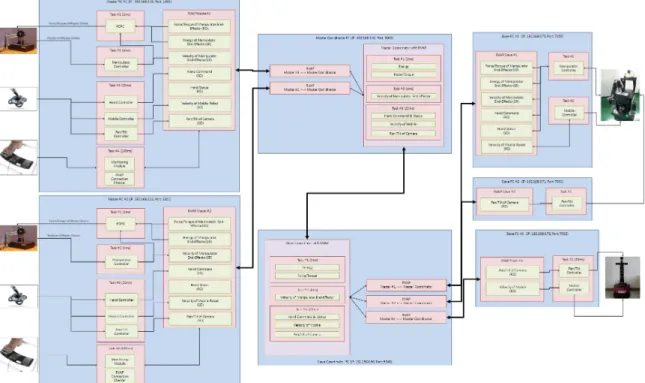The image size is (645, 383).
Task: Click the Hand Status data box in the upper Master PC block
Action: tap(200, 89)
